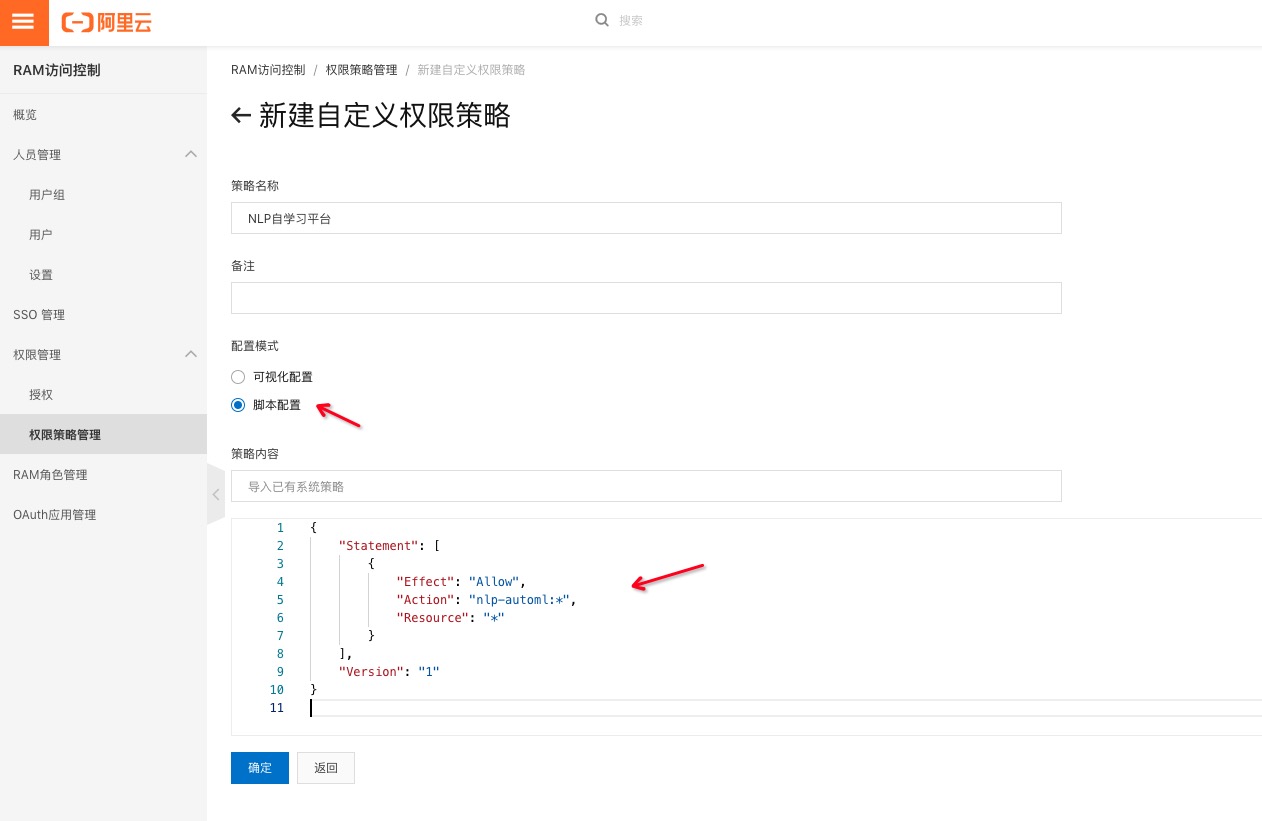The width and height of the screenshot is (1262, 821).
Task: Open RAM角色管理 in the sidebar
Action: point(103,475)
